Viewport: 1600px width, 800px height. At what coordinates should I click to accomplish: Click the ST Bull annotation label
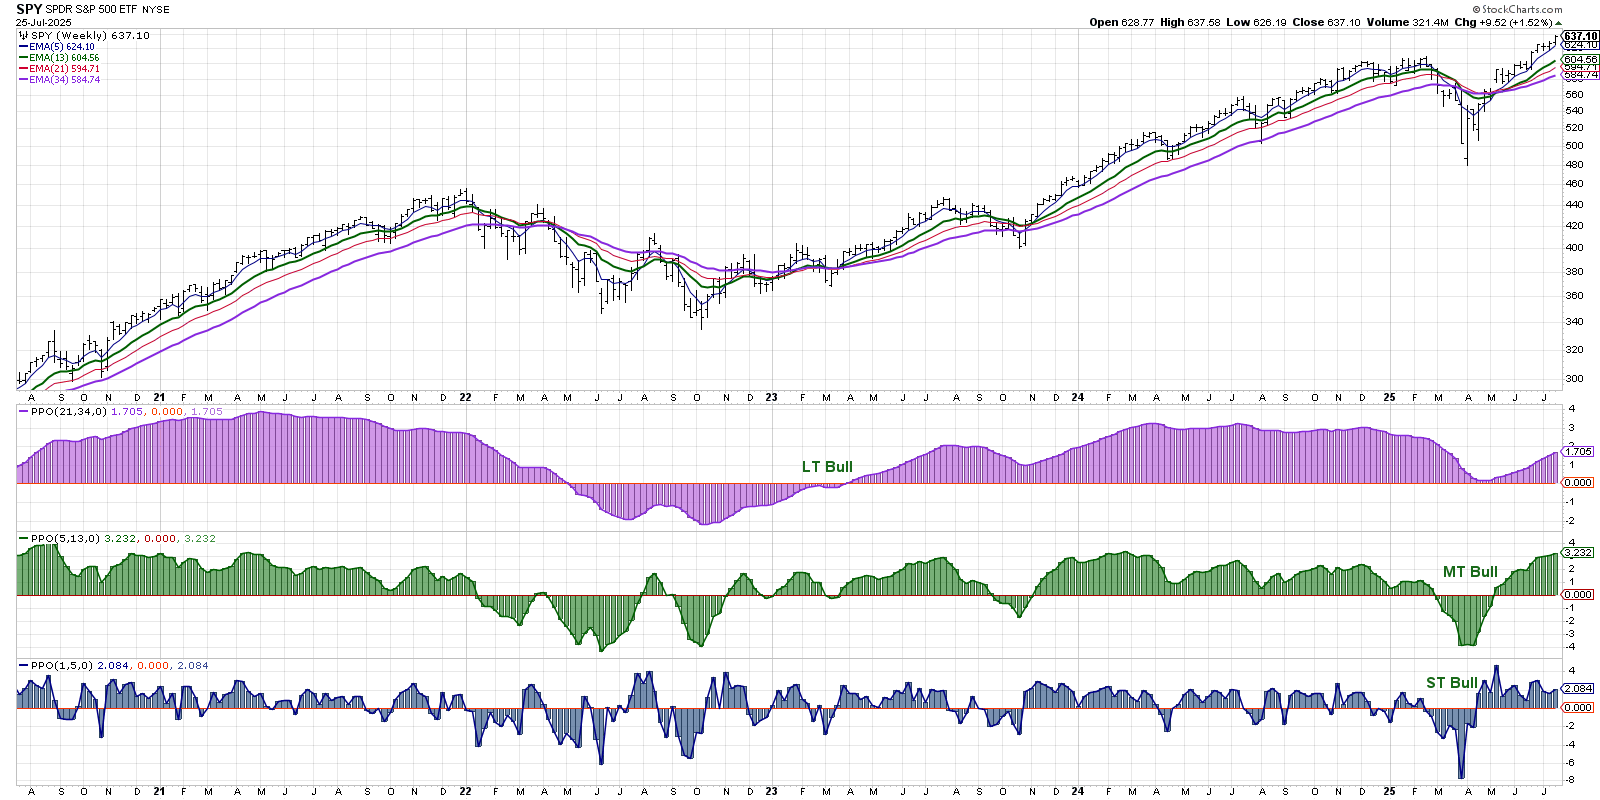coord(1451,683)
